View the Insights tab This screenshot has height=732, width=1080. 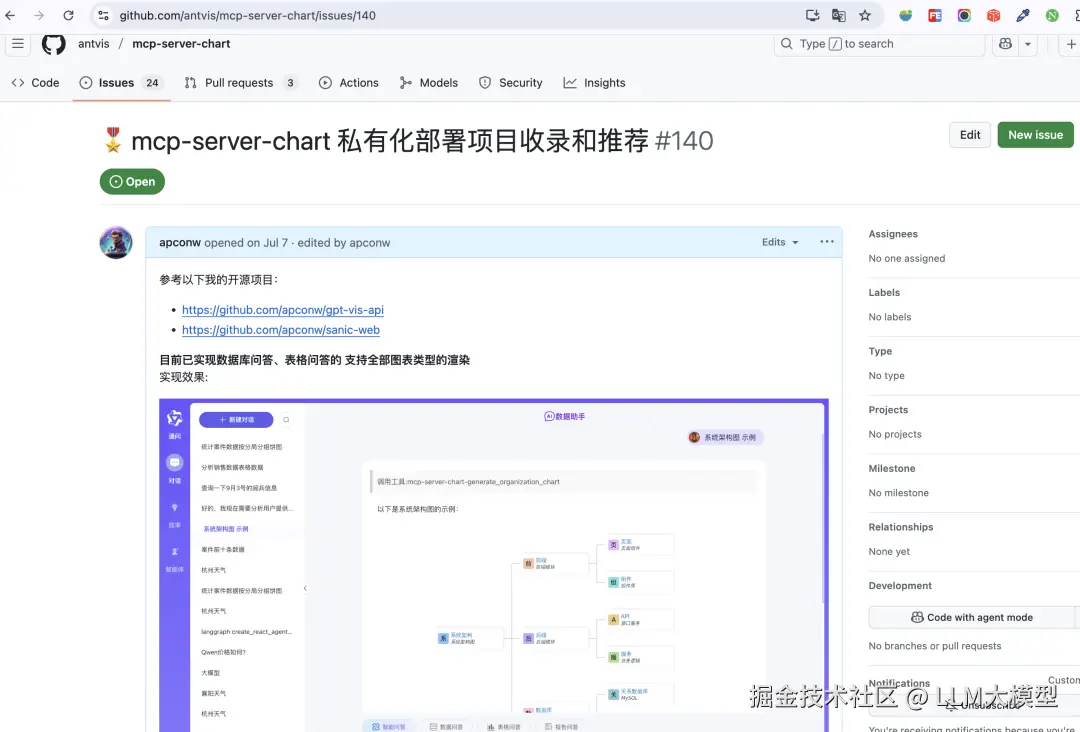pyautogui.click(x=594, y=83)
